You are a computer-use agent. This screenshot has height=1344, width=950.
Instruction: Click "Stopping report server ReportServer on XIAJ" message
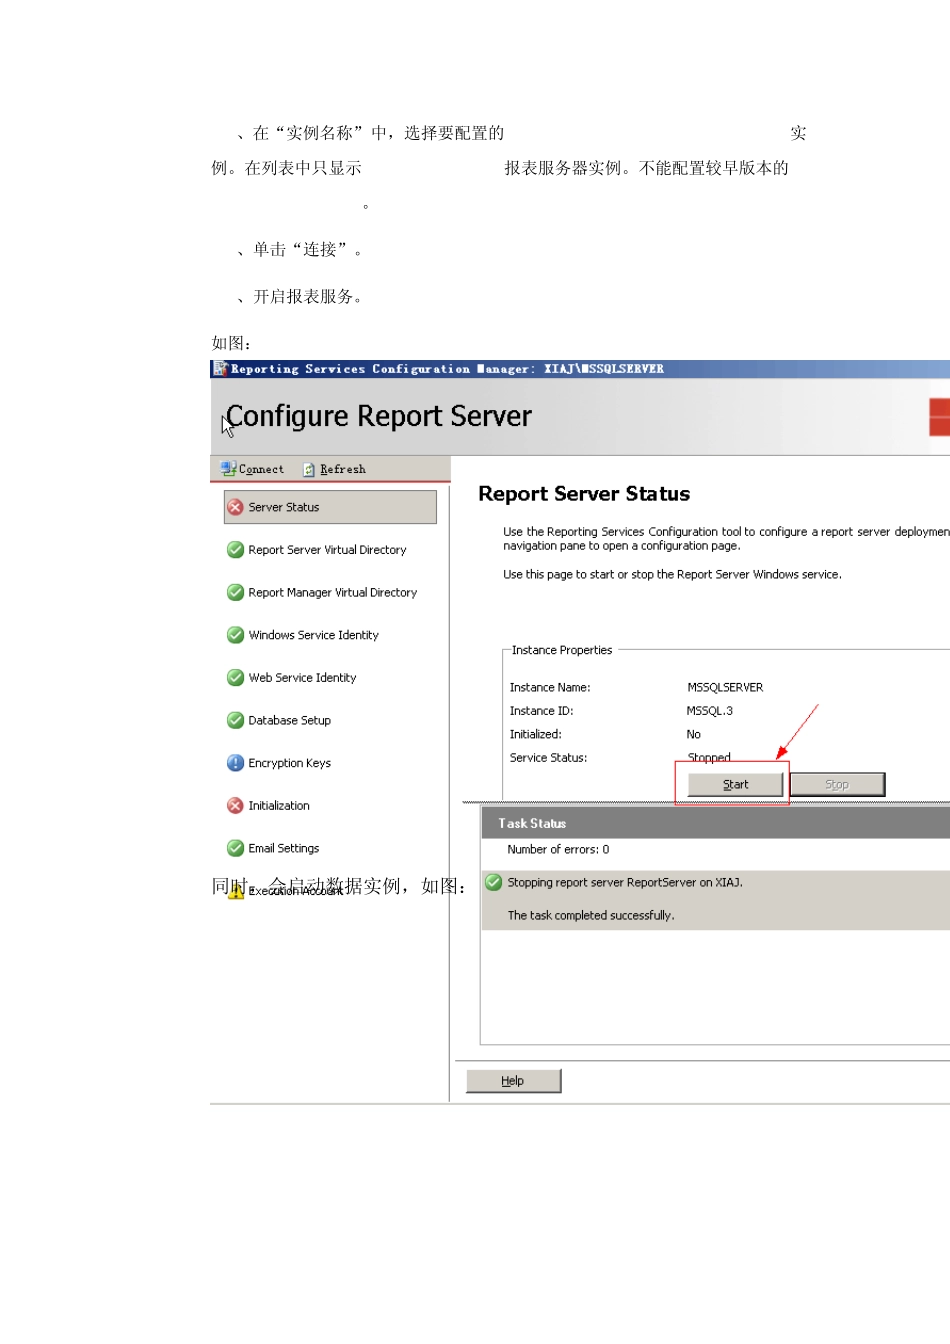(625, 883)
